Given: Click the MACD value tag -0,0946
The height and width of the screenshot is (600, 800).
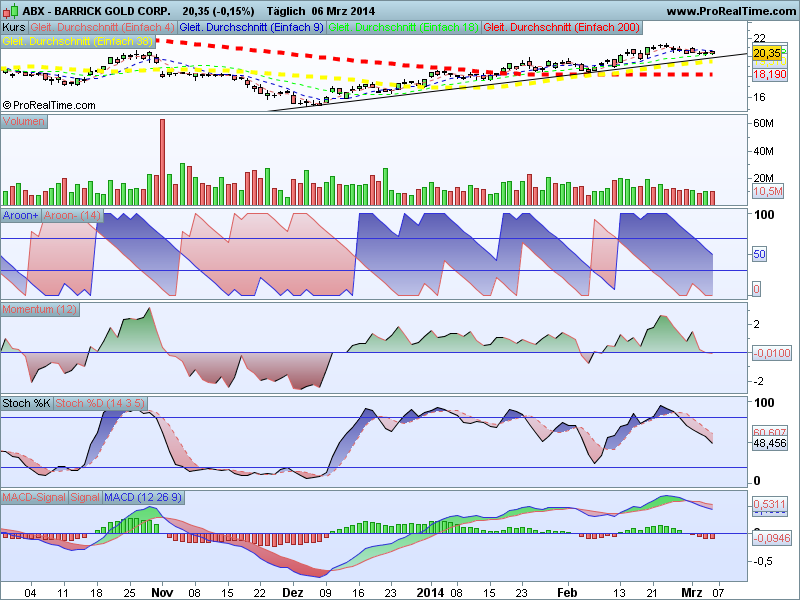Looking at the screenshot, I should [771, 538].
